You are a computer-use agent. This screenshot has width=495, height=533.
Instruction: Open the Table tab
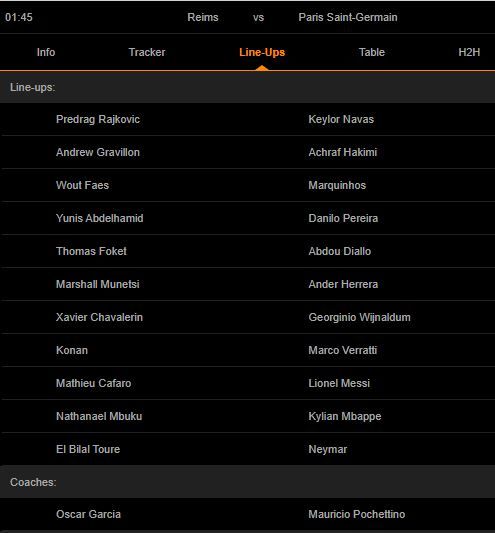point(372,52)
